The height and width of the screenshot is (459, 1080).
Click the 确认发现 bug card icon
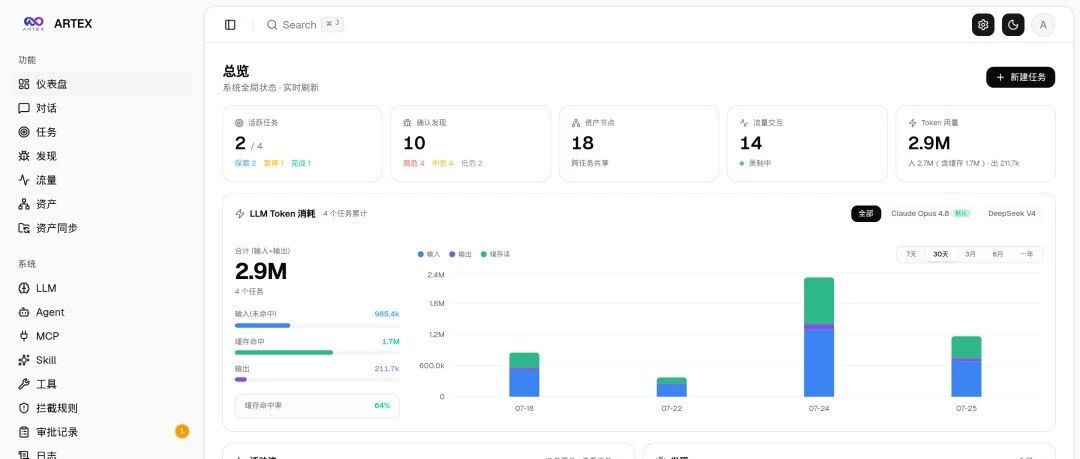[407, 123]
